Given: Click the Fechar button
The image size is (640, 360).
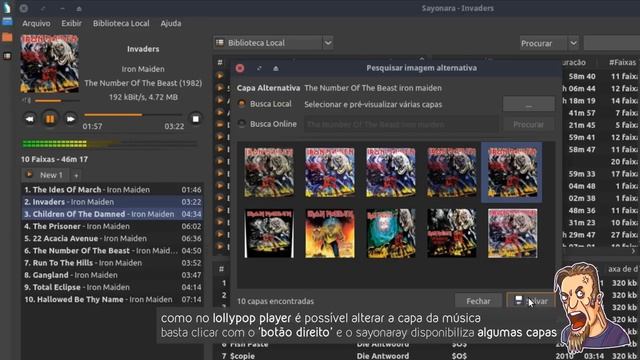Looking at the screenshot, I should click(x=478, y=301).
